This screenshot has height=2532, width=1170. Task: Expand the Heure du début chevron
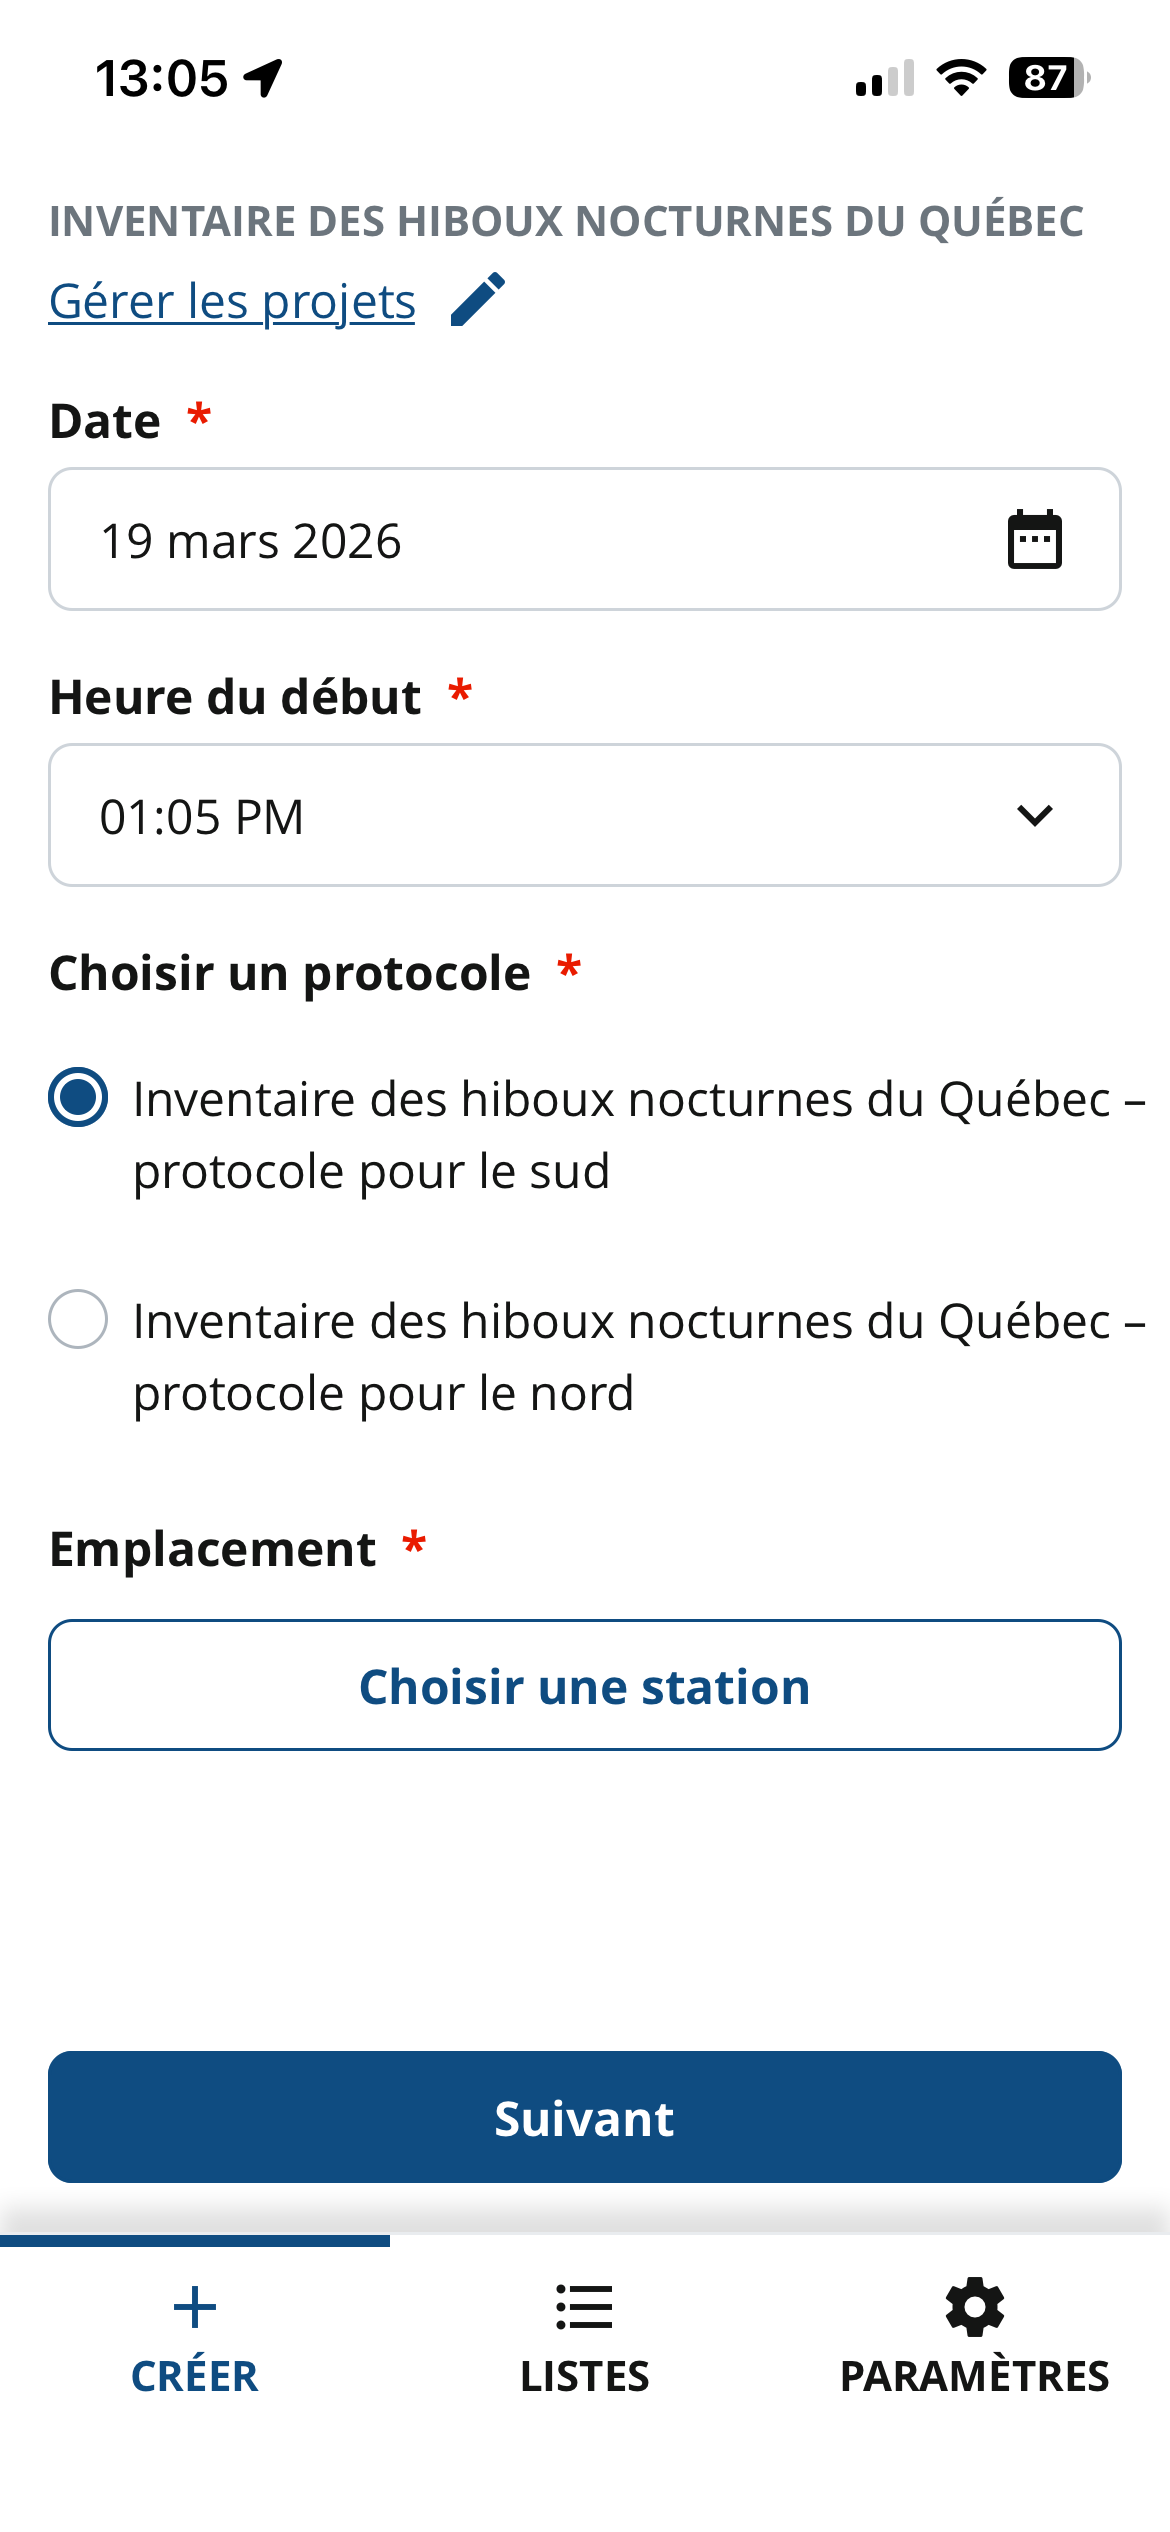[1034, 816]
